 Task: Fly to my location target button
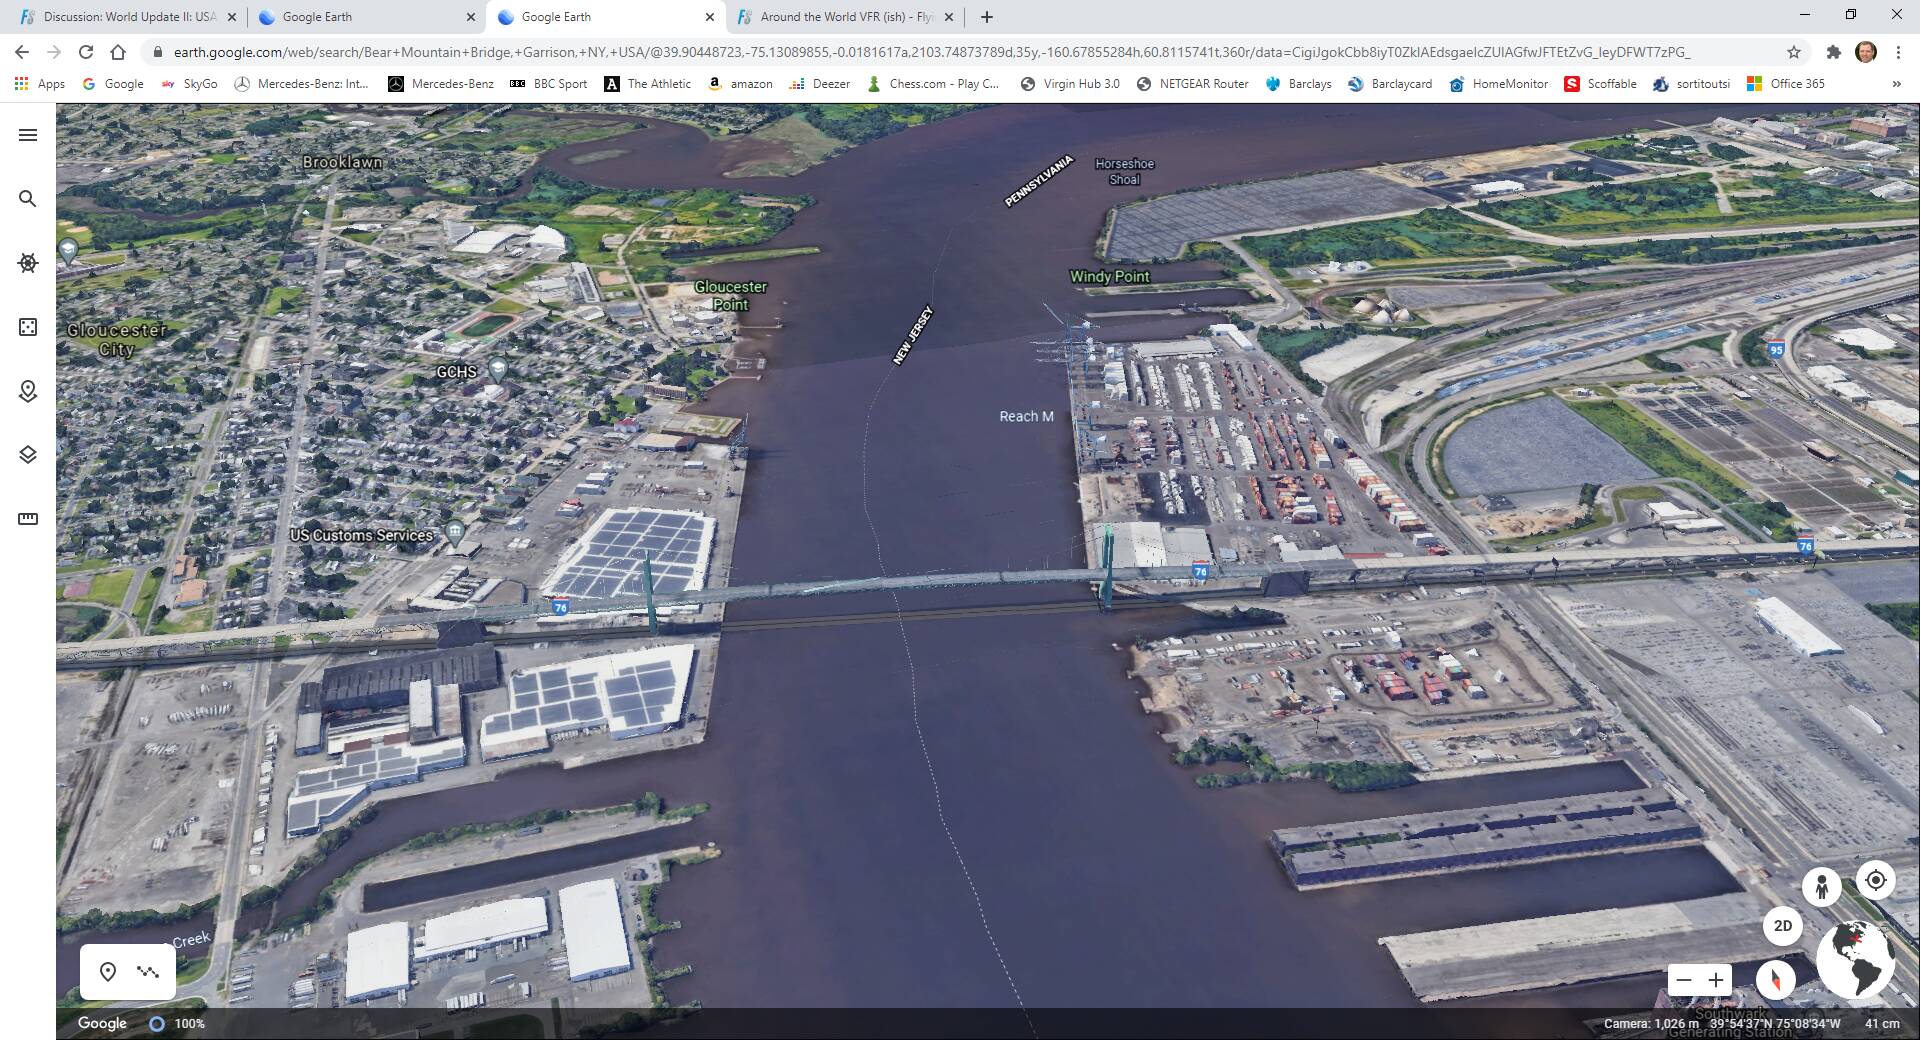[1876, 880]
